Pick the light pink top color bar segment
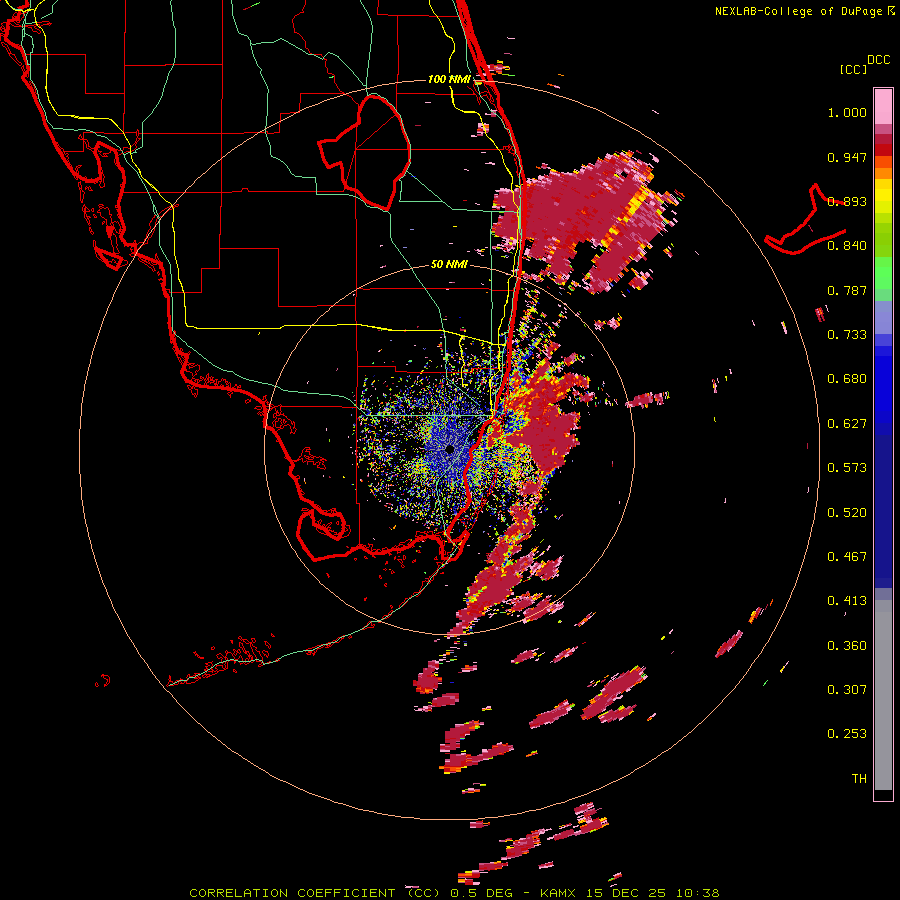The width and height of the screenshot is (900, 900). (883, 107)
